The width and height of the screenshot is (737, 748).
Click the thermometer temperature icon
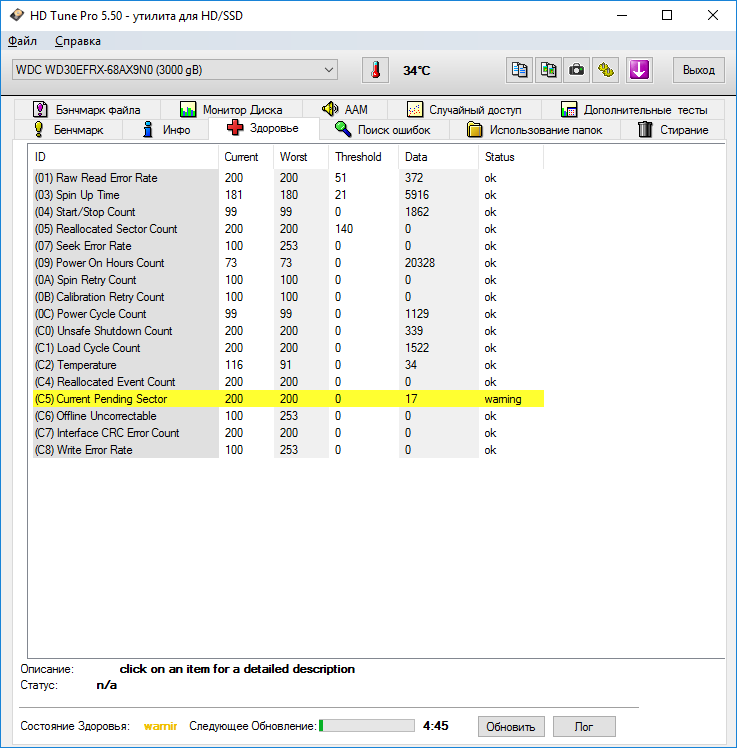375,70
